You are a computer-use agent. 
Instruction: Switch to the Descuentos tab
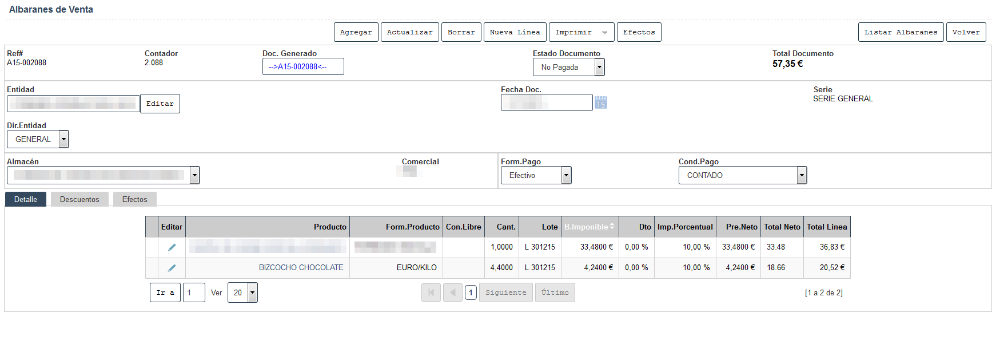coord(80,199)
